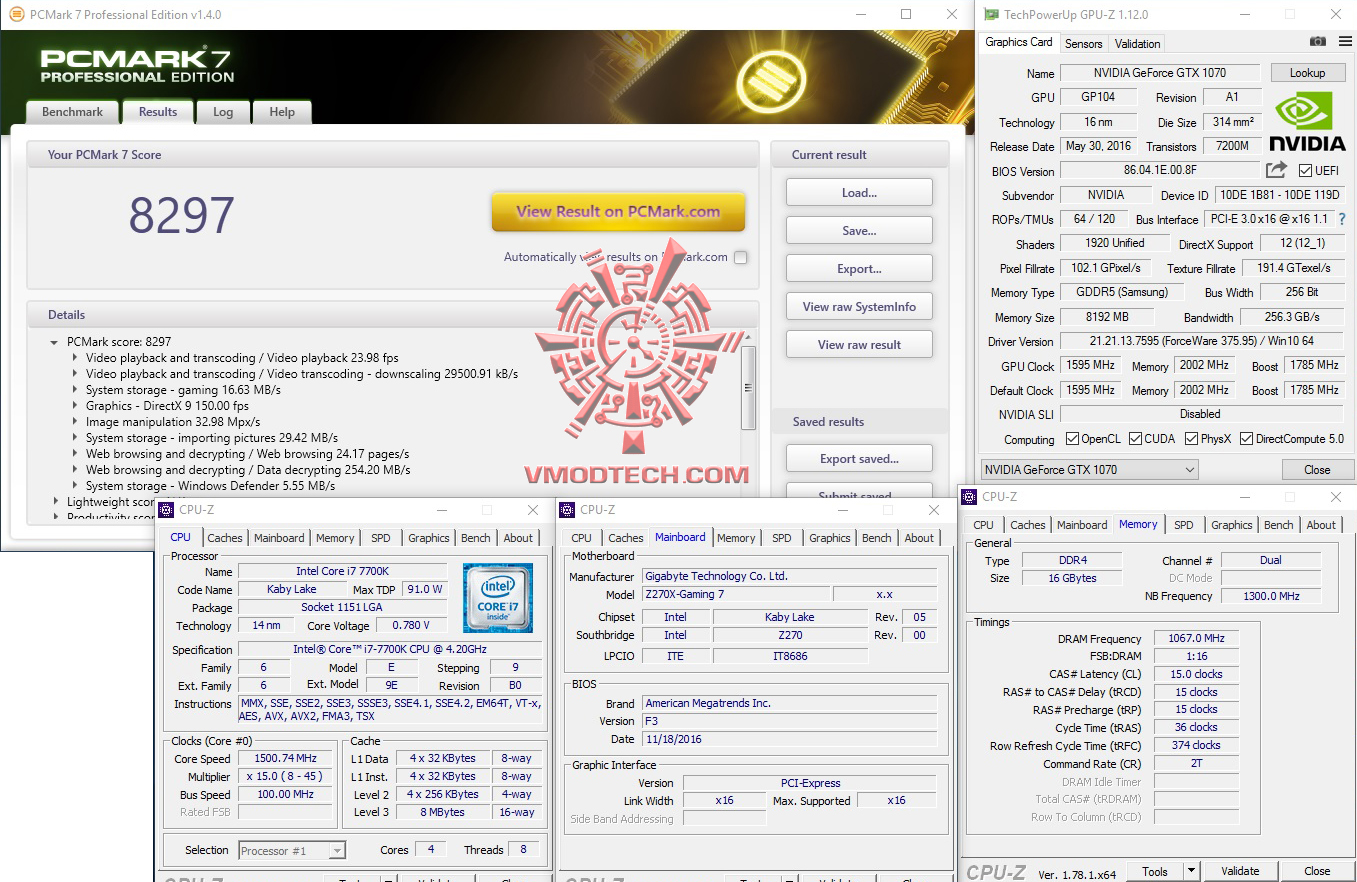Click the Memory window's CPU-Z title icon
The image size is (1357, 882).
970,496
